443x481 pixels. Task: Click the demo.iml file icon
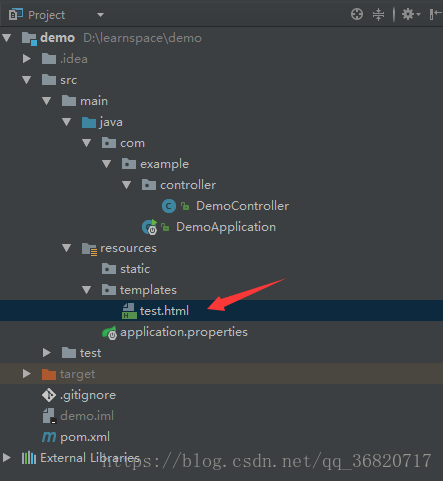50,416
